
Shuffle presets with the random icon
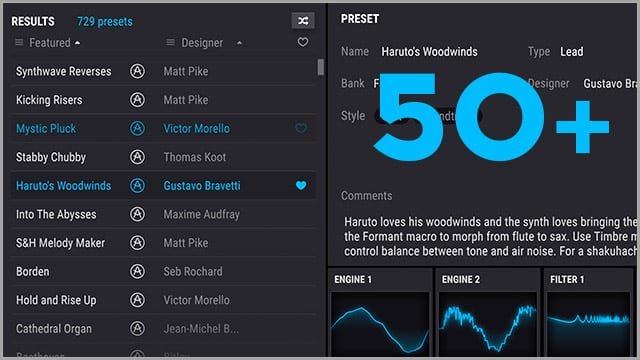[x=303, y=20]
